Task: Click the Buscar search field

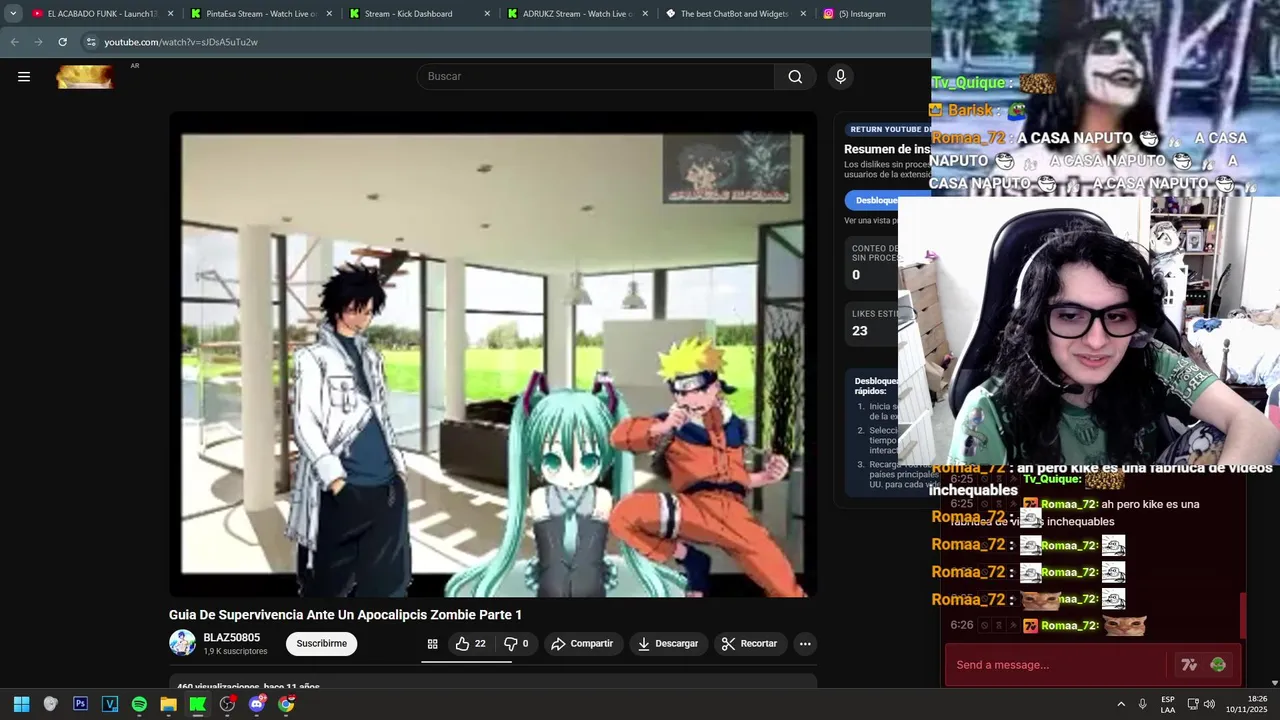Action: click(595, 76)
